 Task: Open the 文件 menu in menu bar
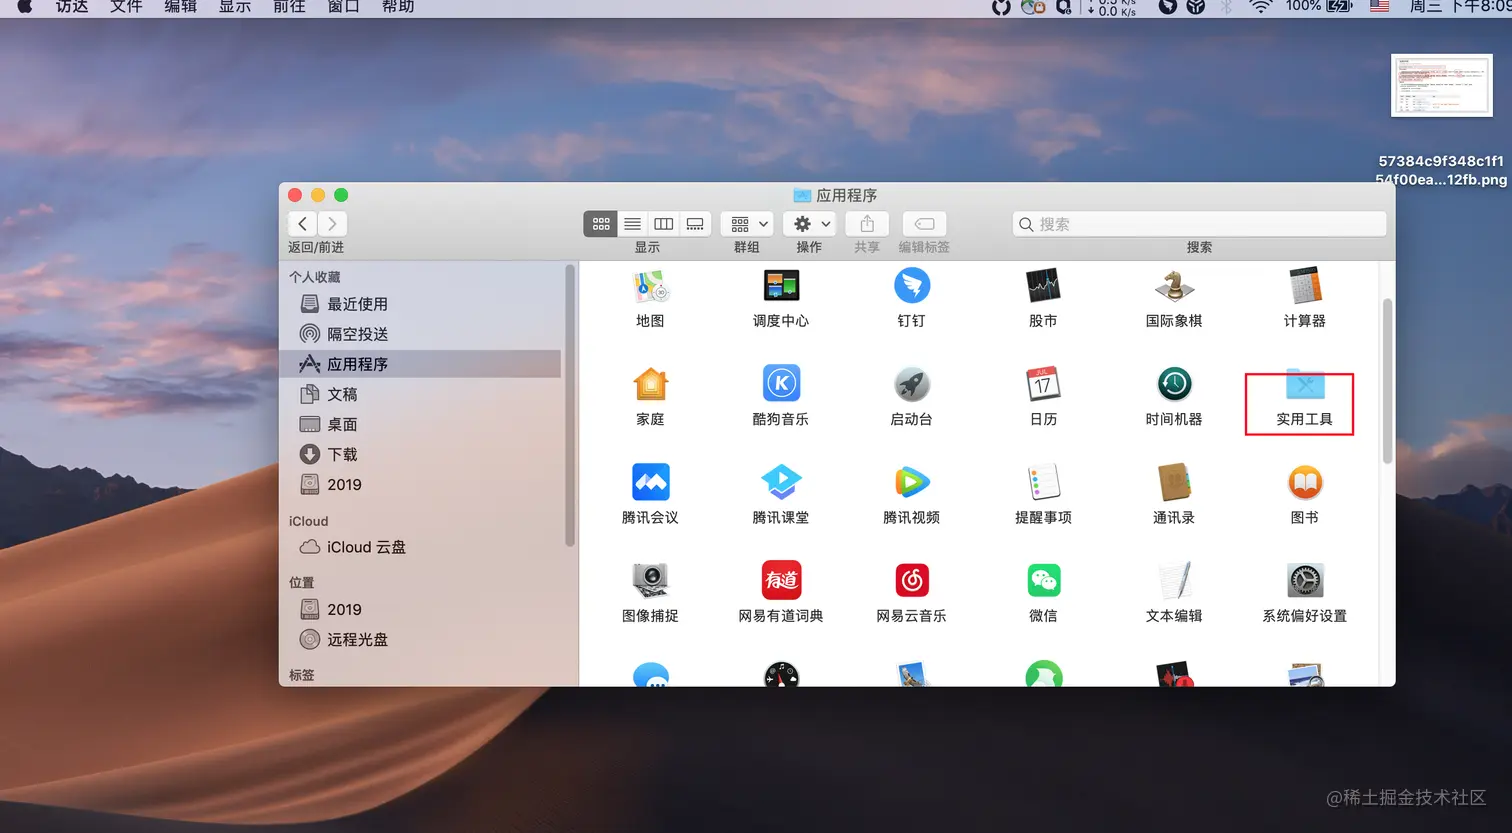pos(126,7)
